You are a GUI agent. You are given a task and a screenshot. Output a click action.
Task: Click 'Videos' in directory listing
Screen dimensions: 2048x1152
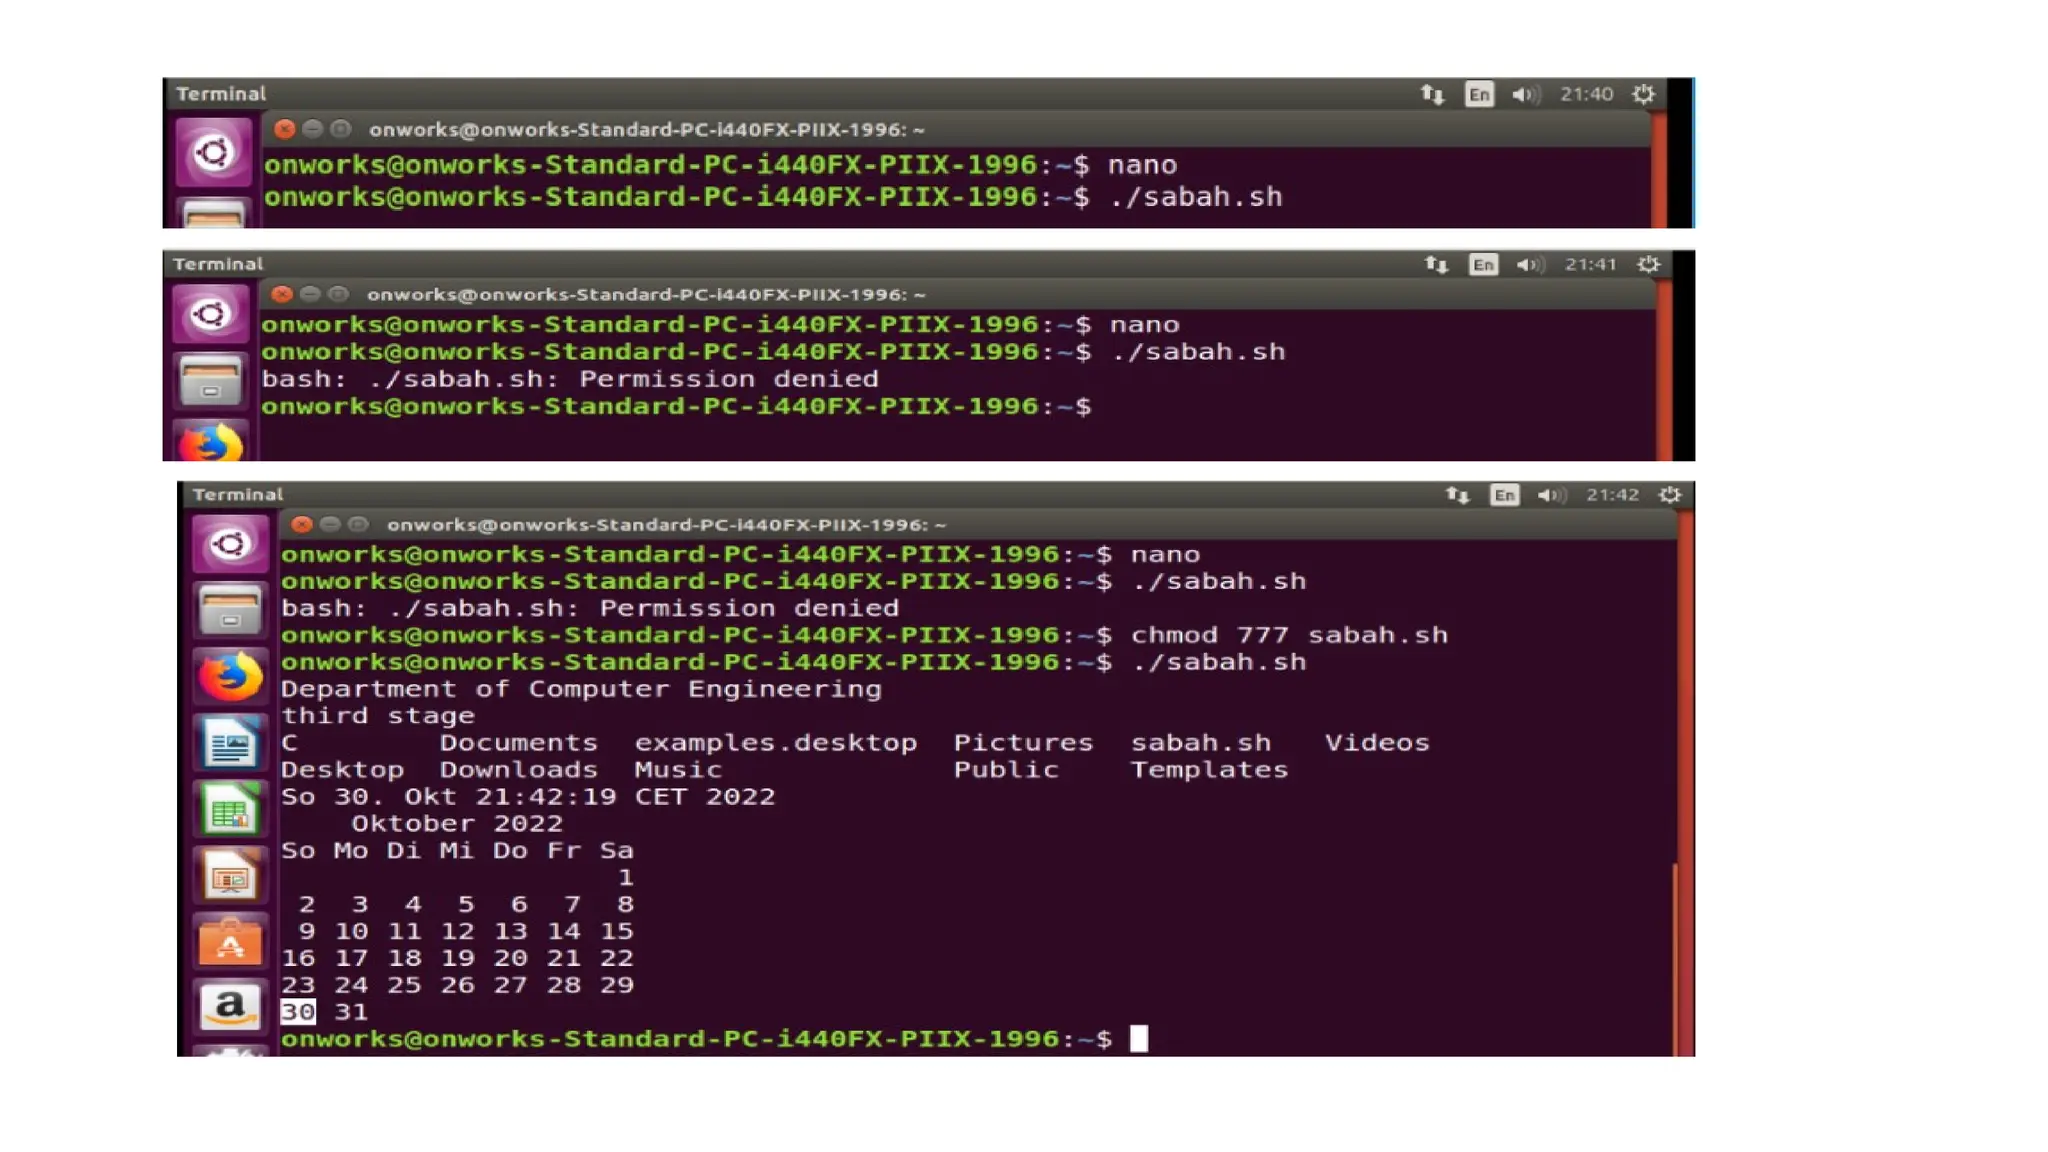[x=1377, y=743]
